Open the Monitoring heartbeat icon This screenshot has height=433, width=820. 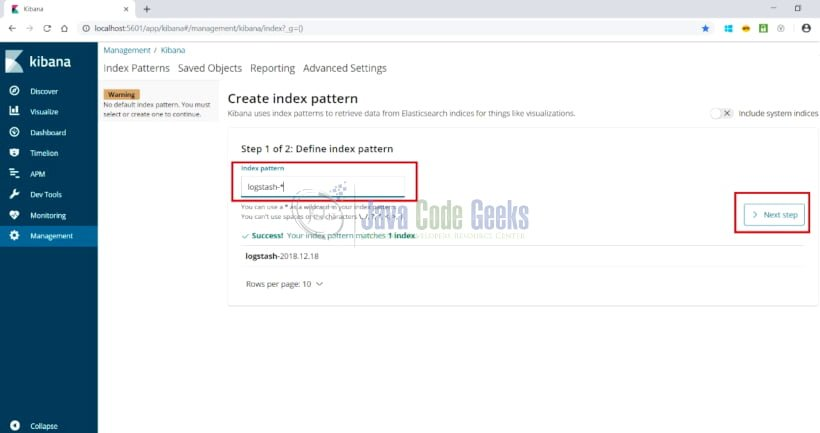14,215
